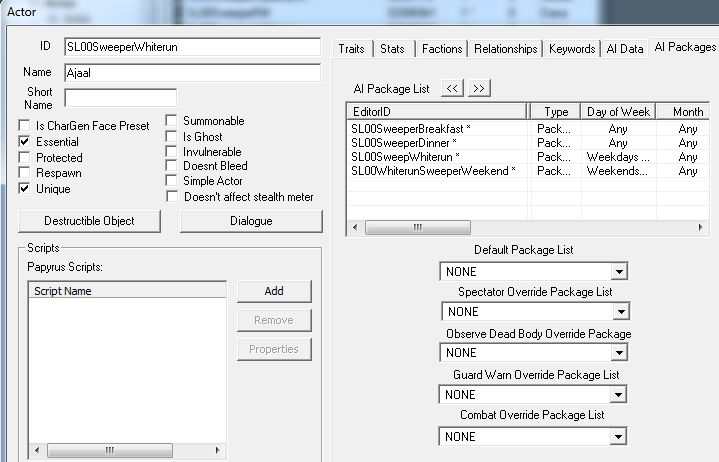Enable the Respawn checkbox
Image resolution: width=719 pixels, height=462 pixels.
(24, 173)
